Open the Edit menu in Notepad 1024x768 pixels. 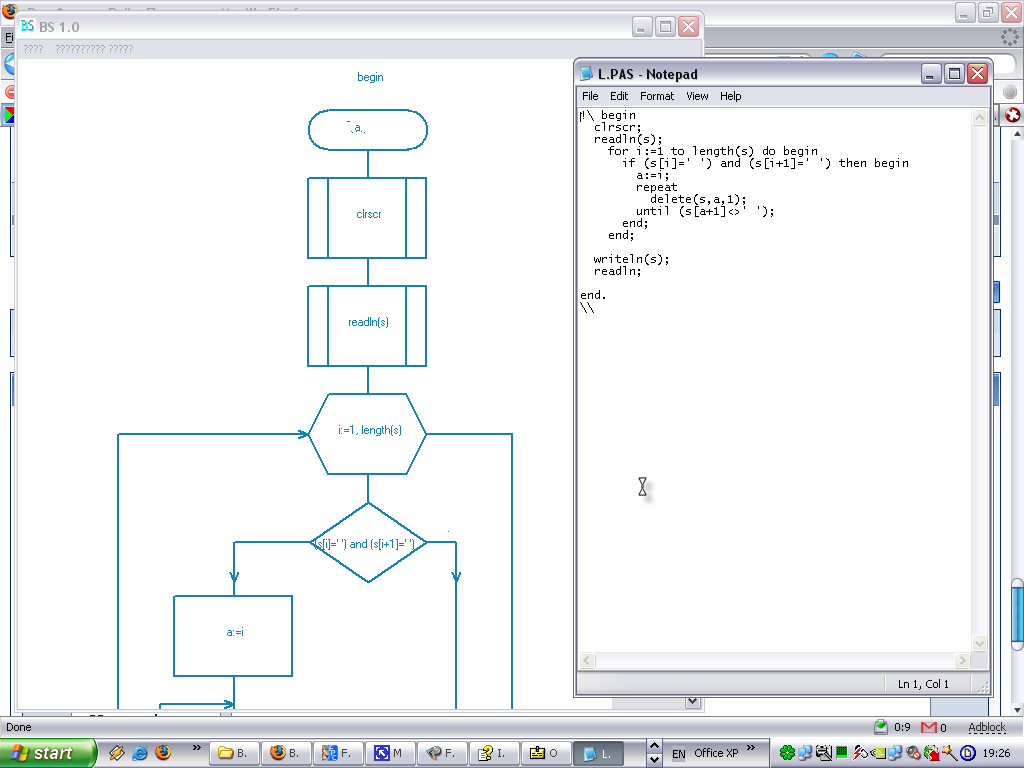619,96
